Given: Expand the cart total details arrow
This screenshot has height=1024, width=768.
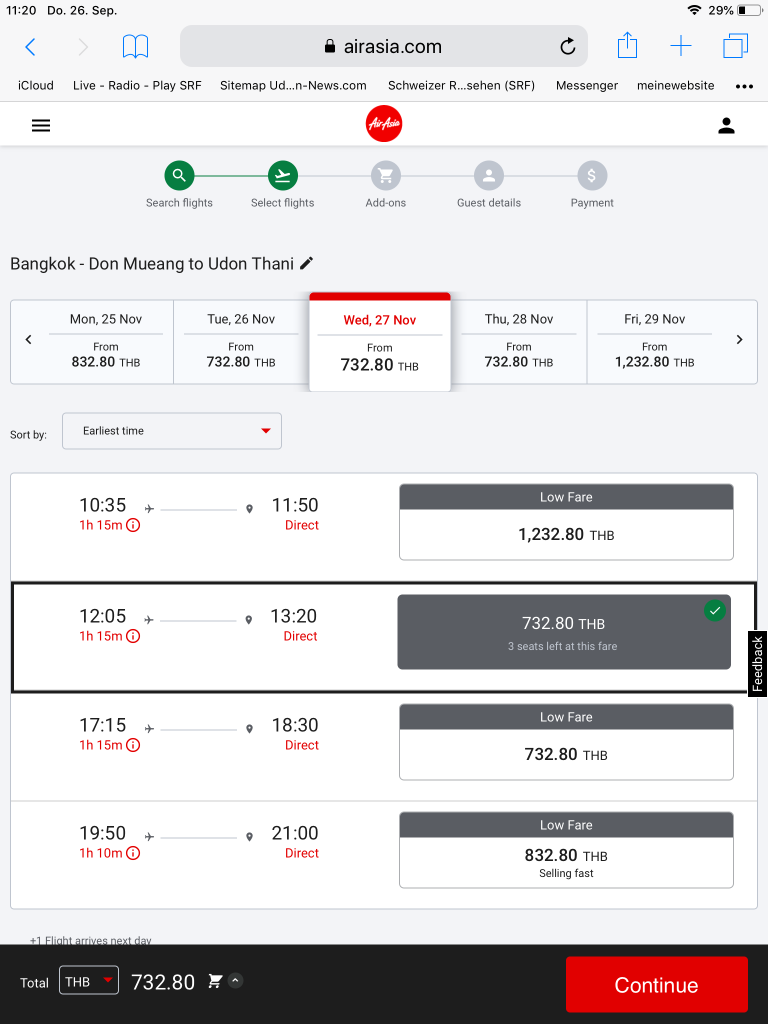Looking at the screenshot, I should [235, 981].
